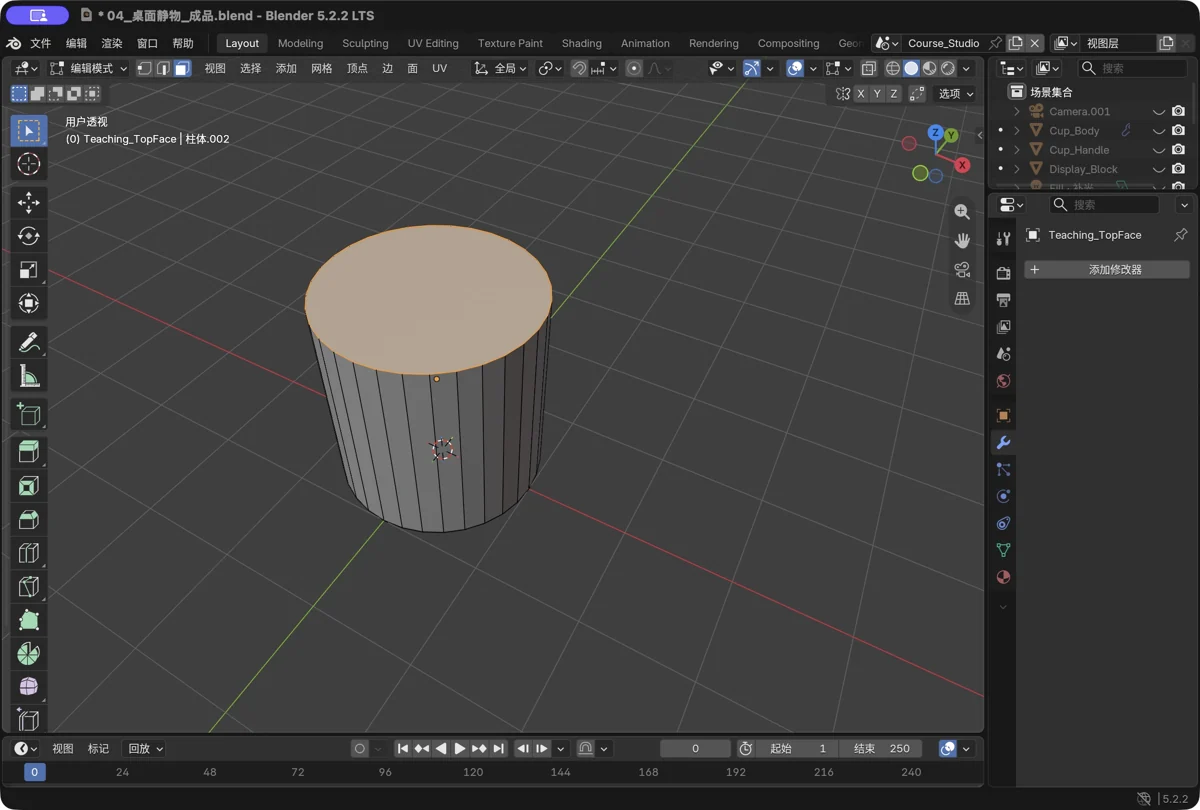The image size is (1200, 810).
Task: Select the Inset Faces tool
Action: pos(28,486)
